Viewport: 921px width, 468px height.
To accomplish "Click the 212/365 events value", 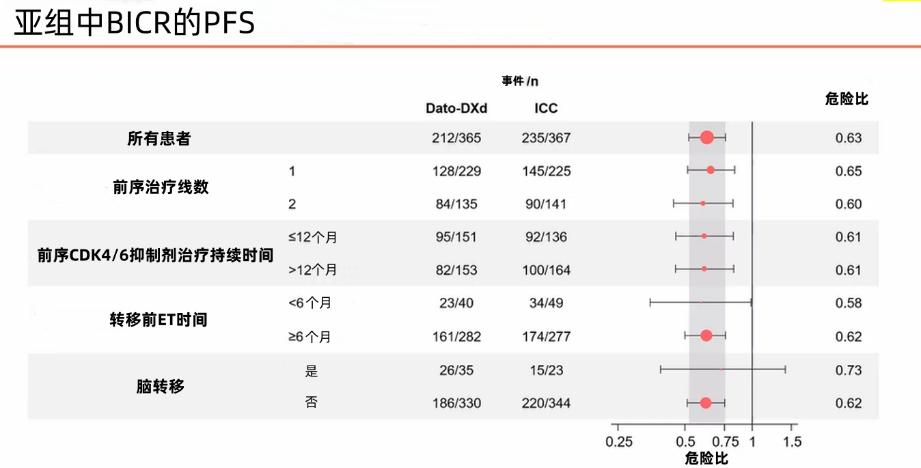I will pyautogui.click(x=456, y=138).
